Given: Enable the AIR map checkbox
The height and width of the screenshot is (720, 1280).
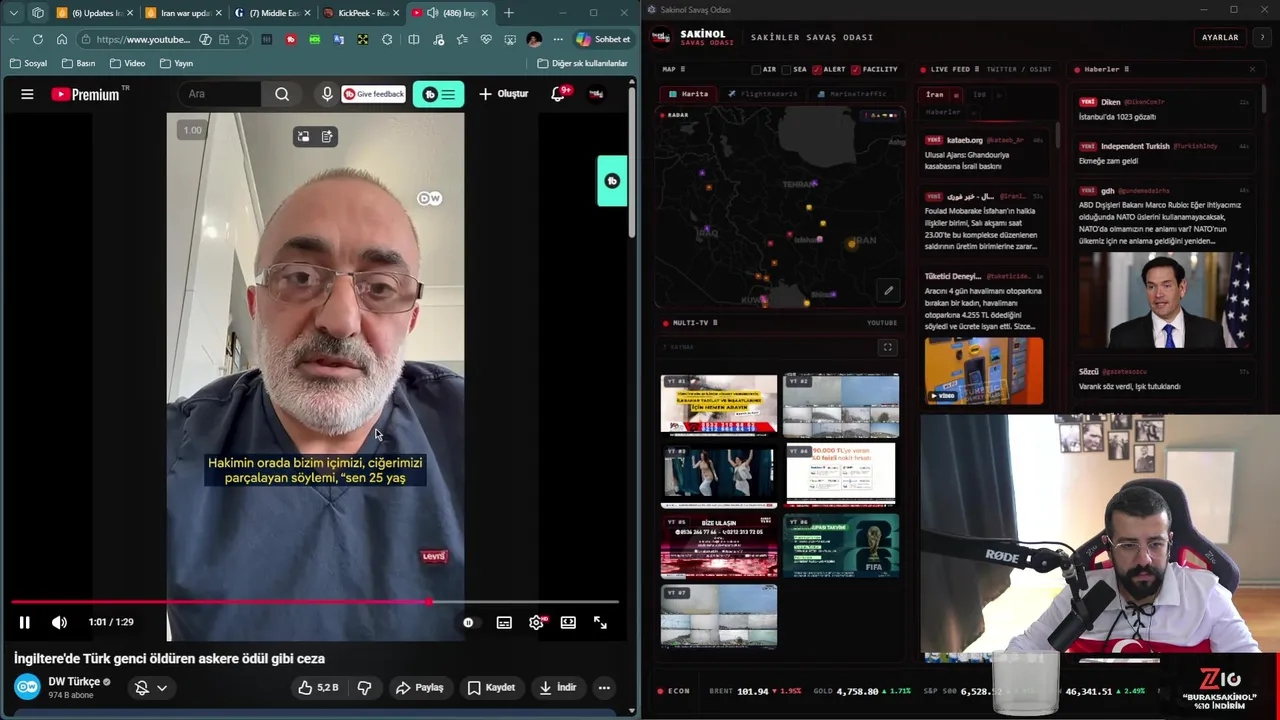Looking at the screenshot, I should point(757,70).
